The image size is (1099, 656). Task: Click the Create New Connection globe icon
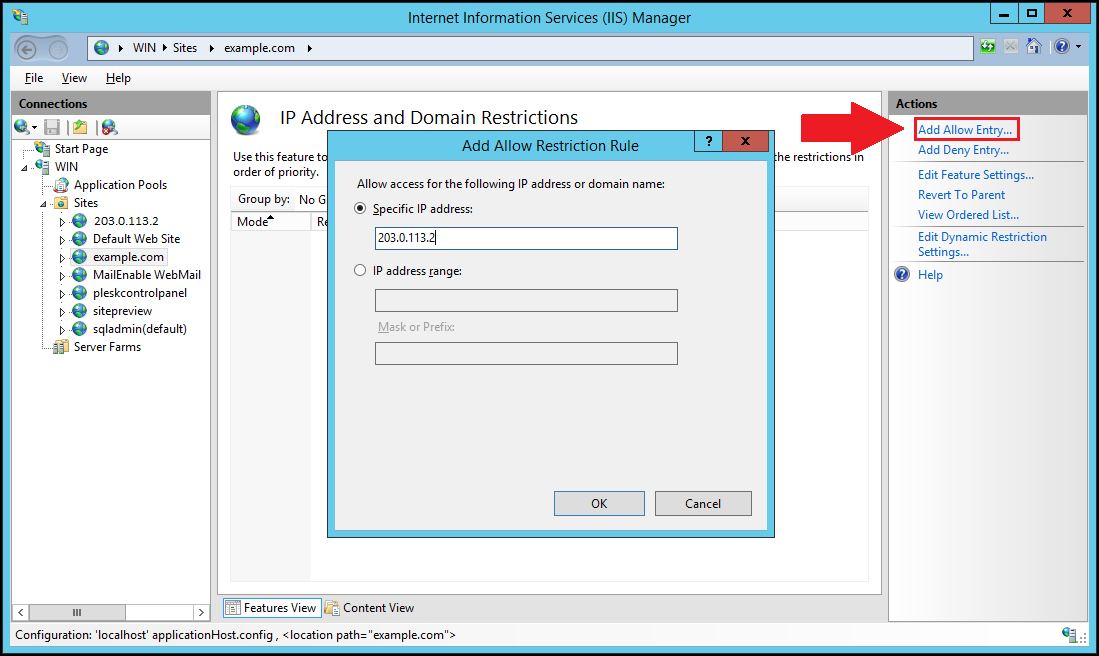(22, 127)
